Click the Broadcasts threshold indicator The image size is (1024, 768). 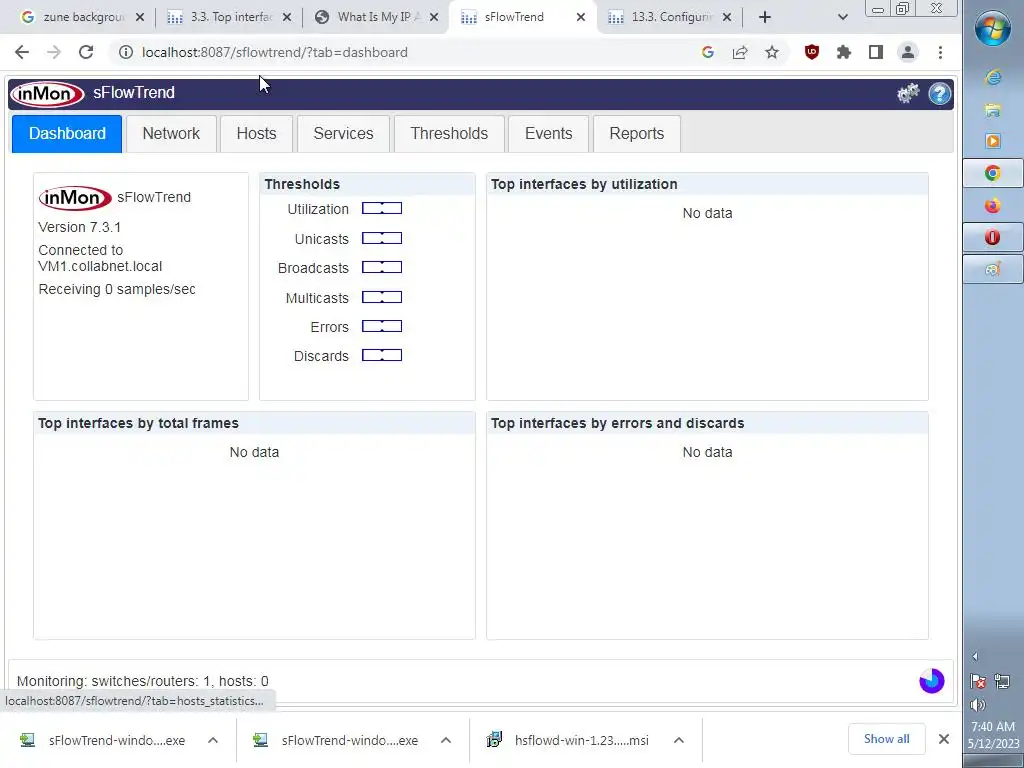point(382,267)
